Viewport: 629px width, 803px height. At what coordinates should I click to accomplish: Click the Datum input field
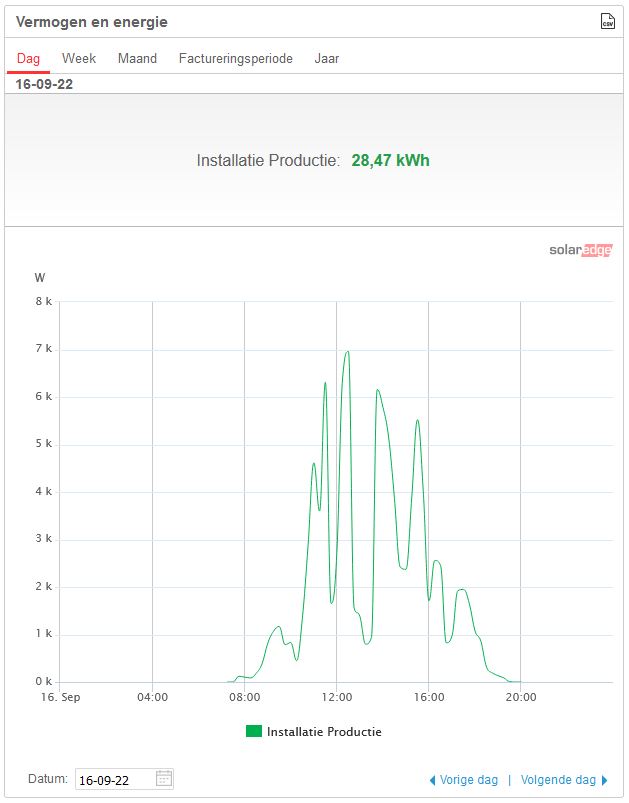(114, 779)
